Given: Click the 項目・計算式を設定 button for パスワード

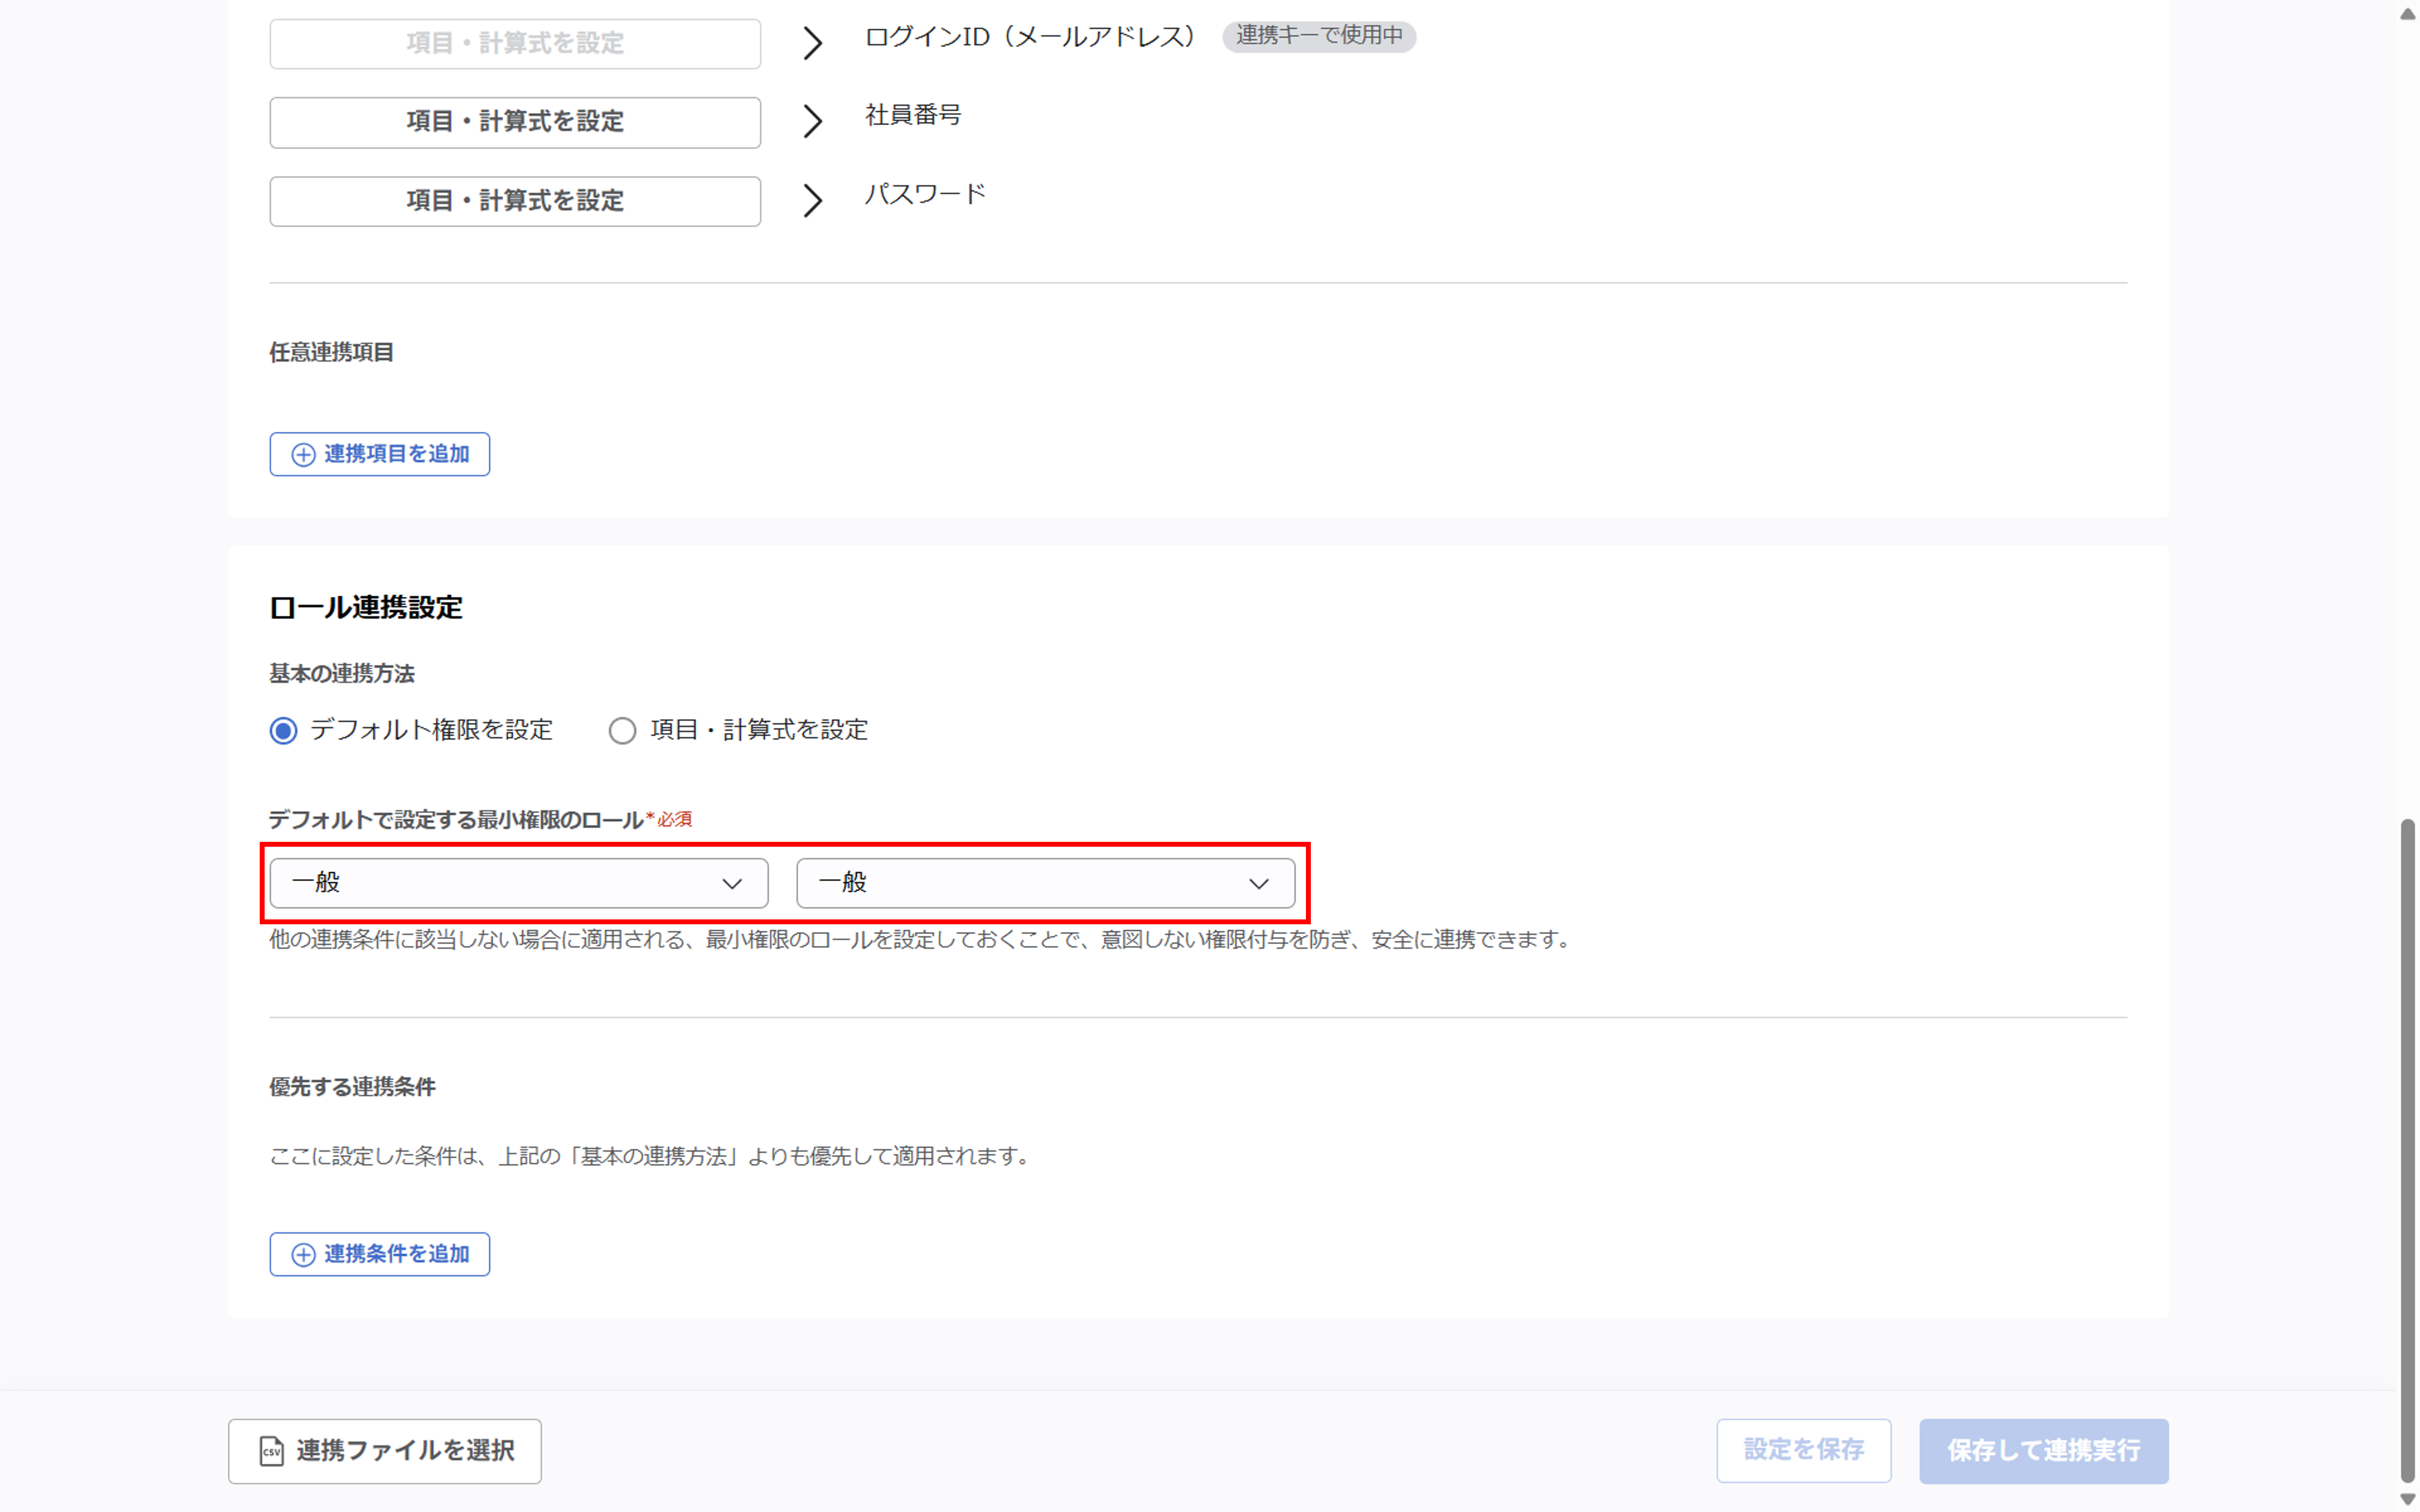Looking at the screenshot, I should tap(515, 201).
